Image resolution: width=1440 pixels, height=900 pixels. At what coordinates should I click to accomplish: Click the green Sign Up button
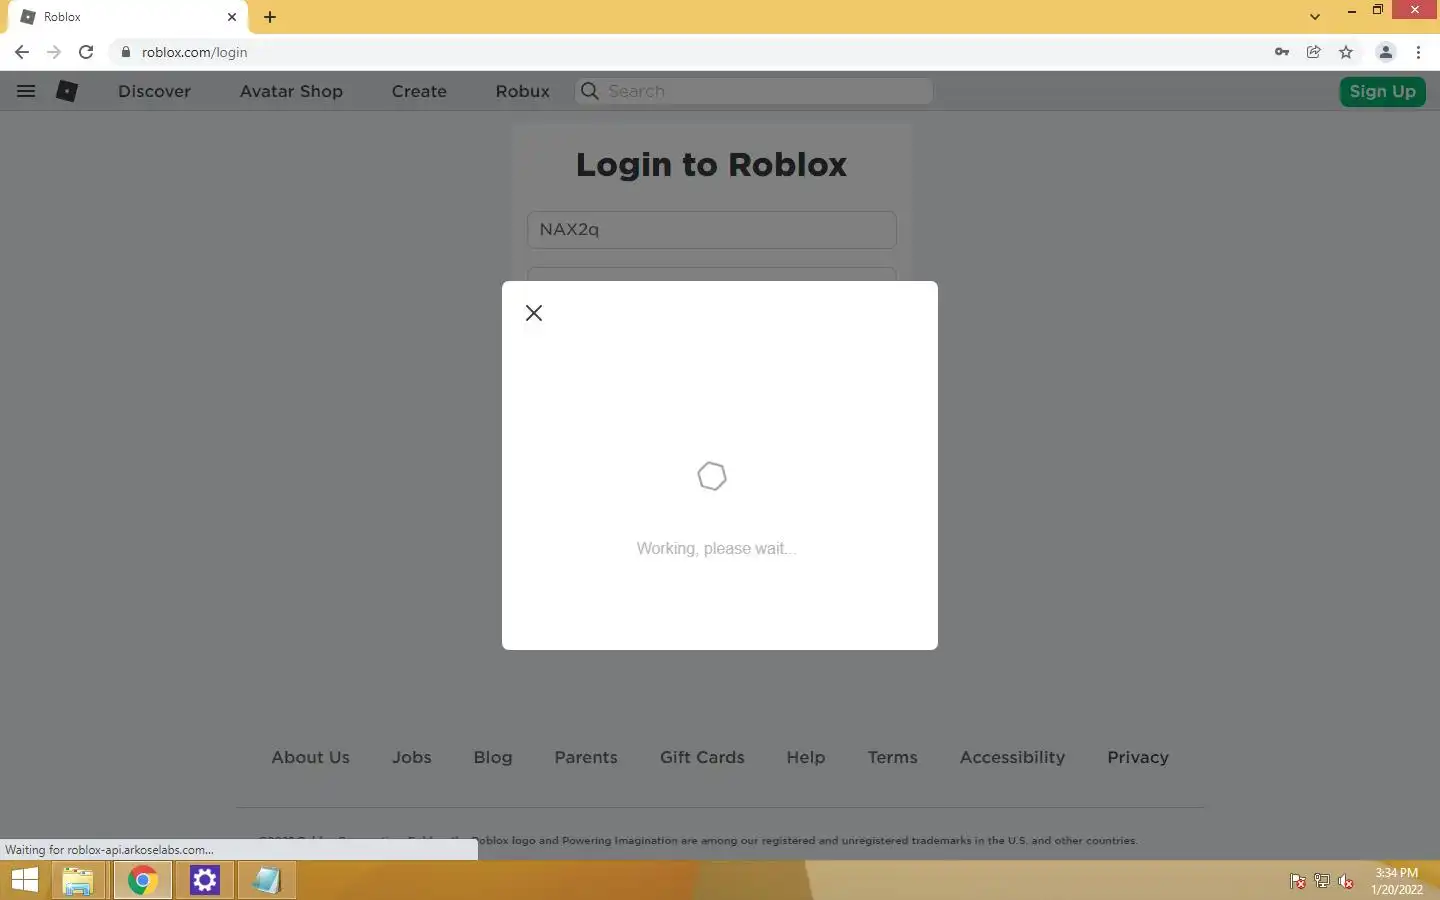[1382, 91]
